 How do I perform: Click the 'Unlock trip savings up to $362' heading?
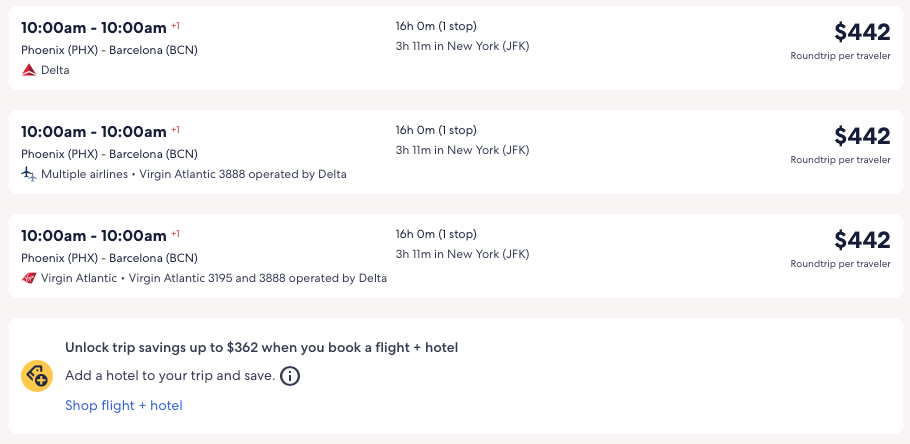(262, 348)
